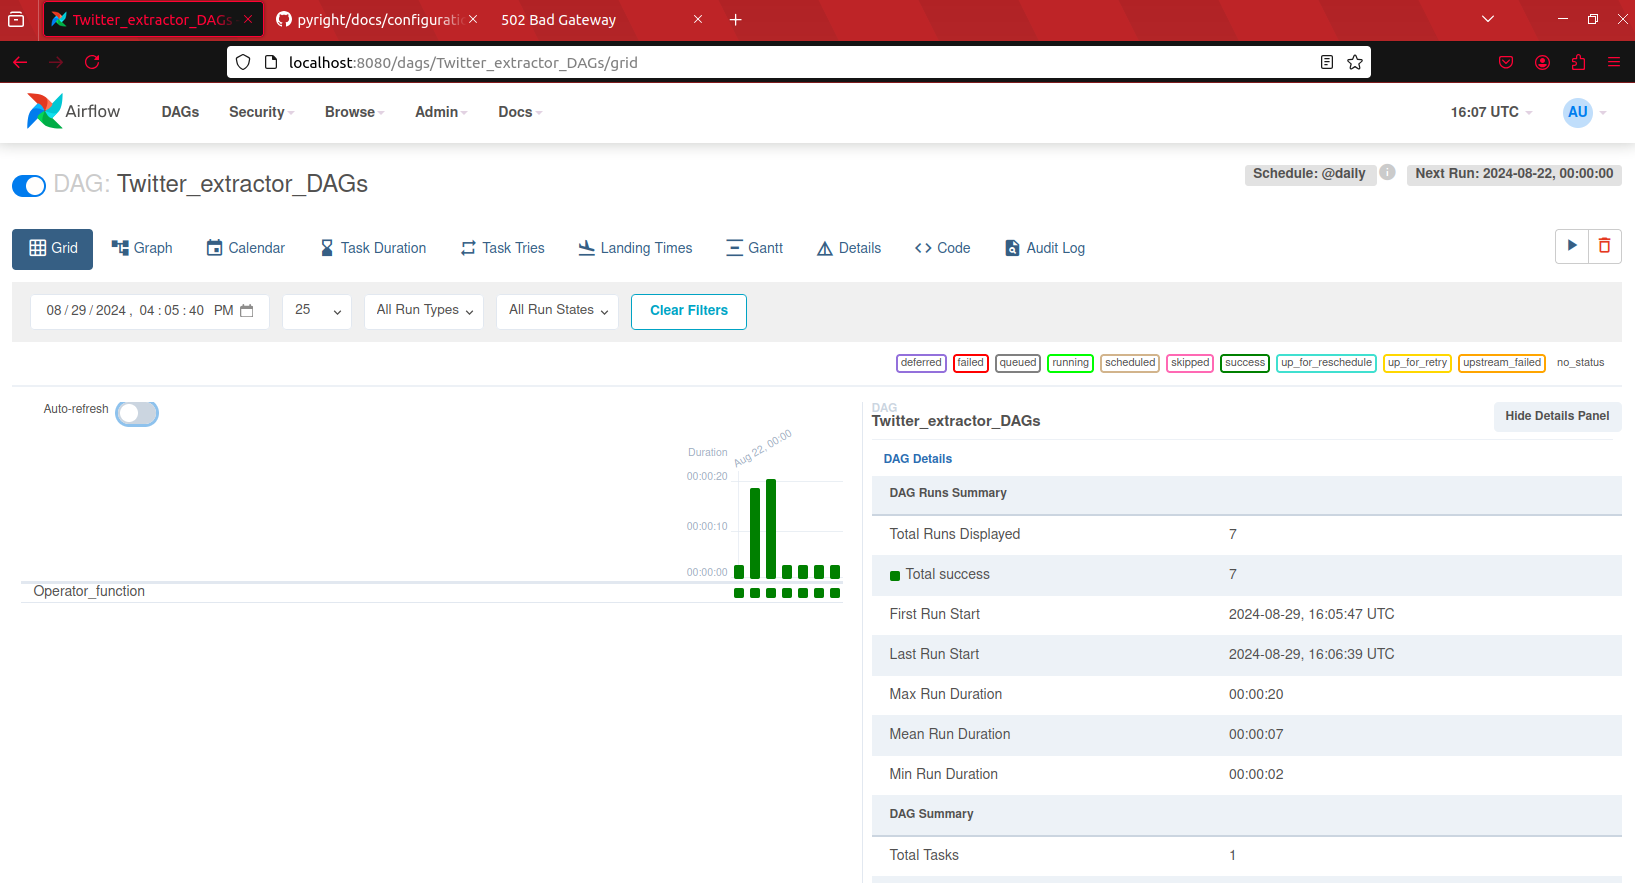The image size is (1635, 883).
Task: Close the pyright configuration tab
Action: click(473, 19)
